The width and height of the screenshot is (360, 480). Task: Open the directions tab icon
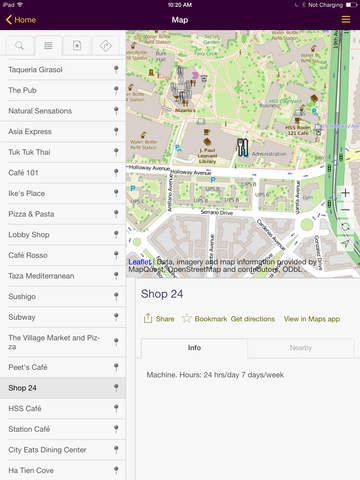click(105, 45)
